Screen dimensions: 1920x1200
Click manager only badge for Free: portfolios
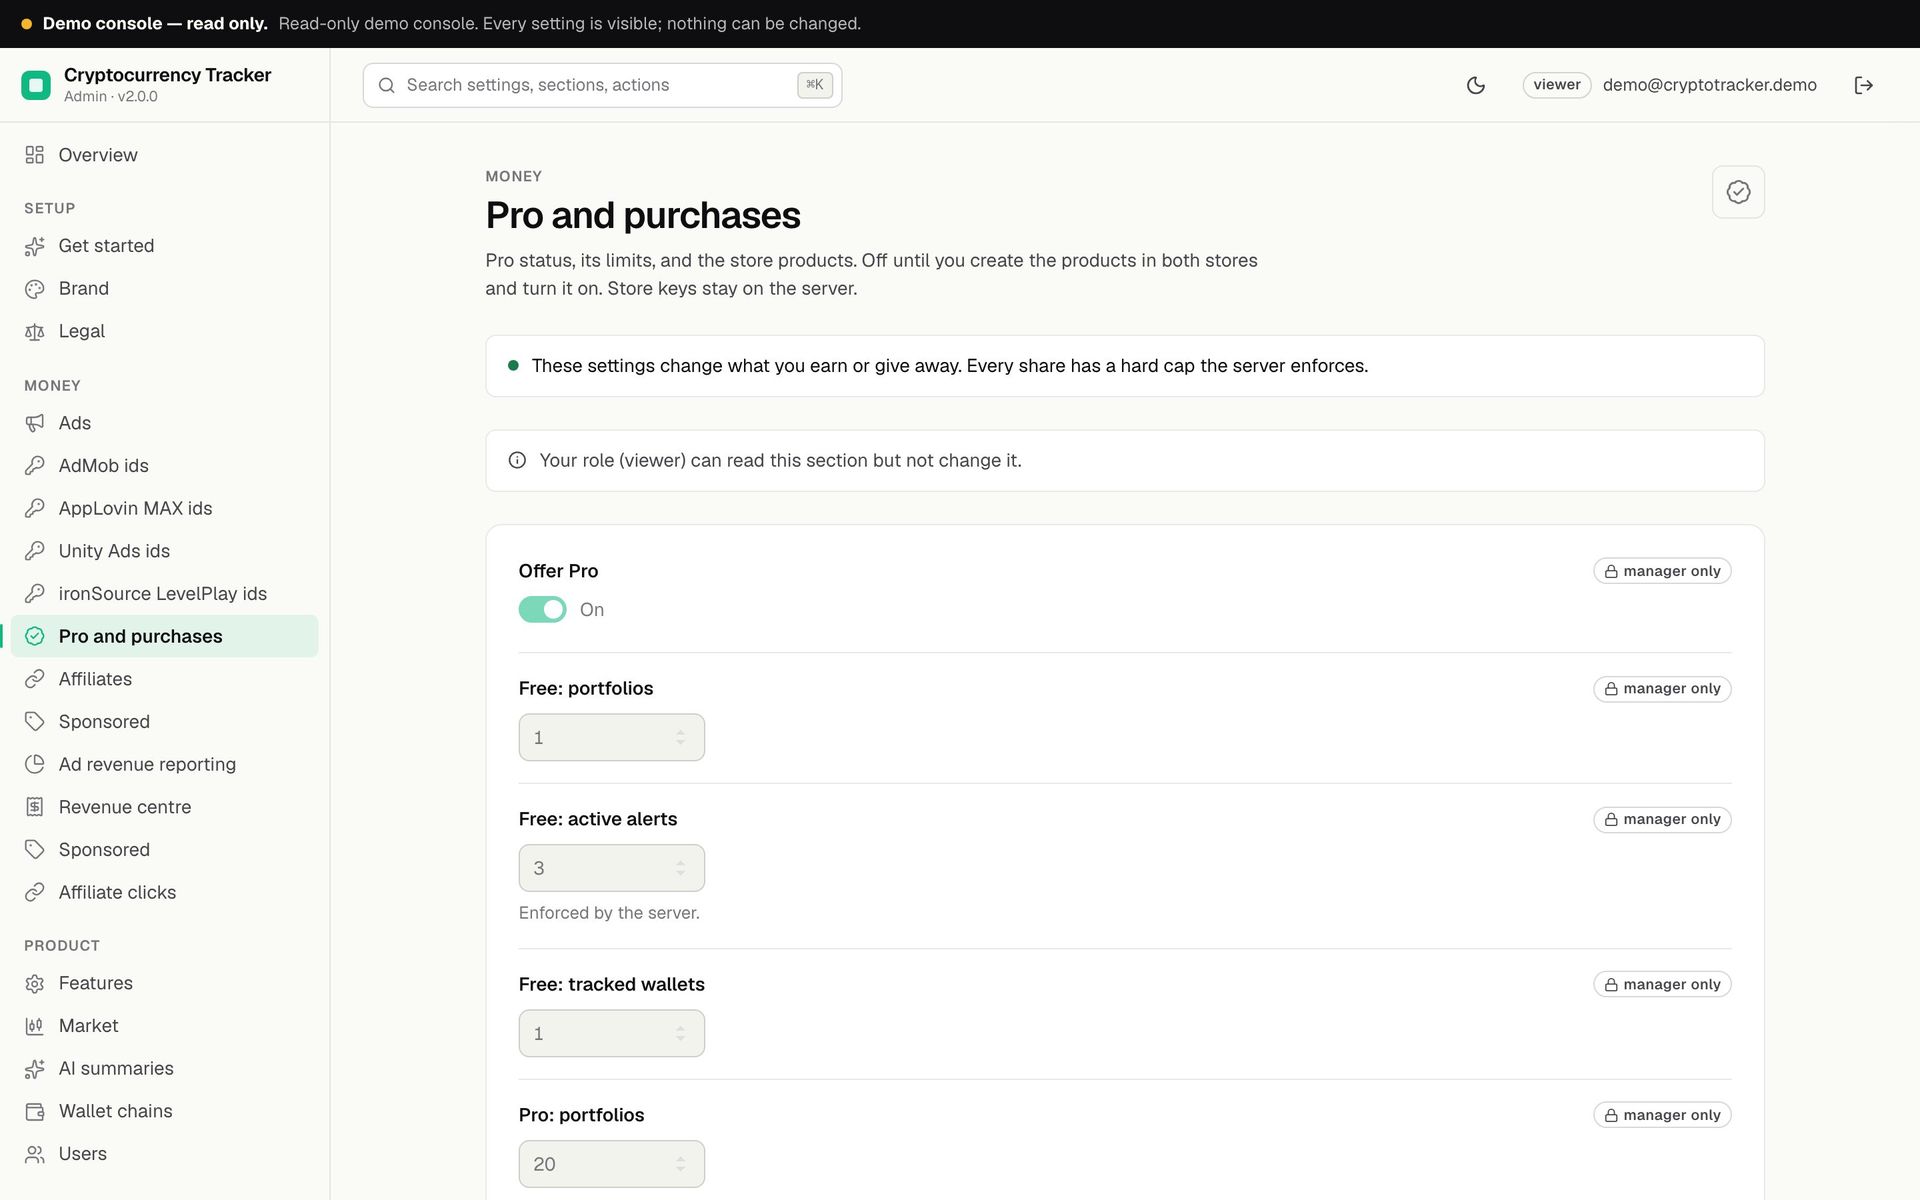1662,689
